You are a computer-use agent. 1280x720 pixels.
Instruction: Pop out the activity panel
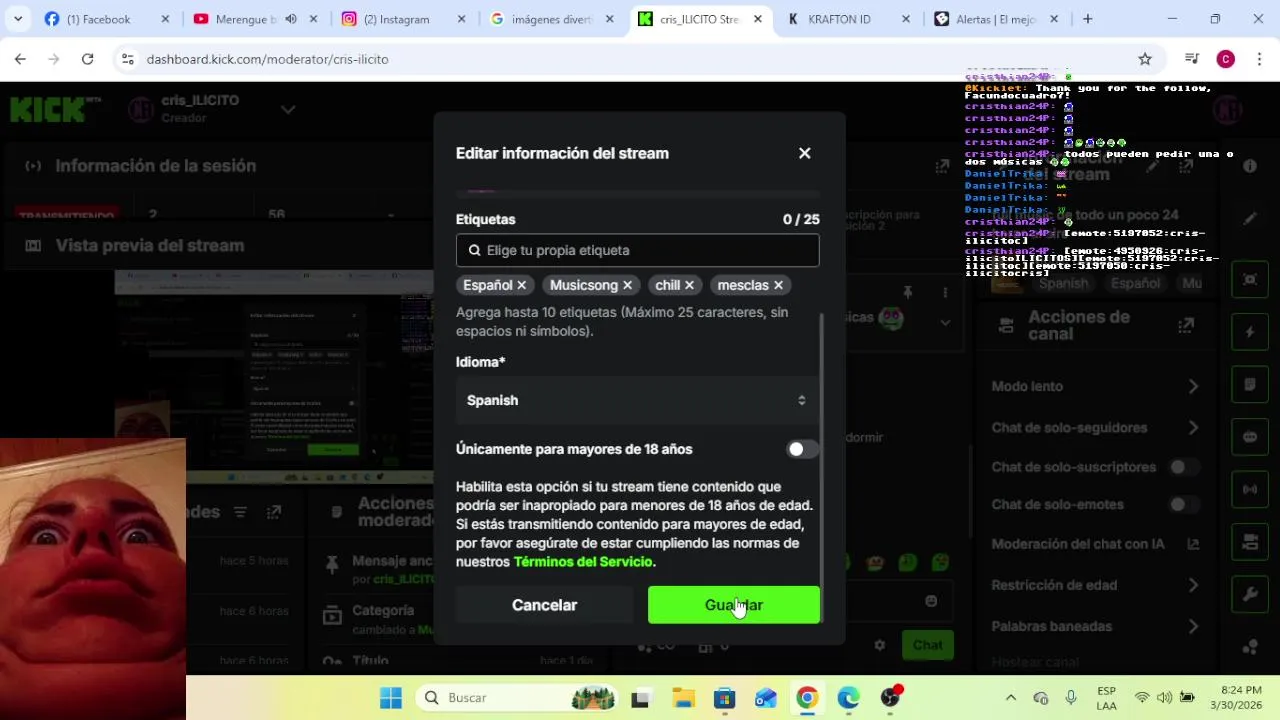(x=274, y=512)
